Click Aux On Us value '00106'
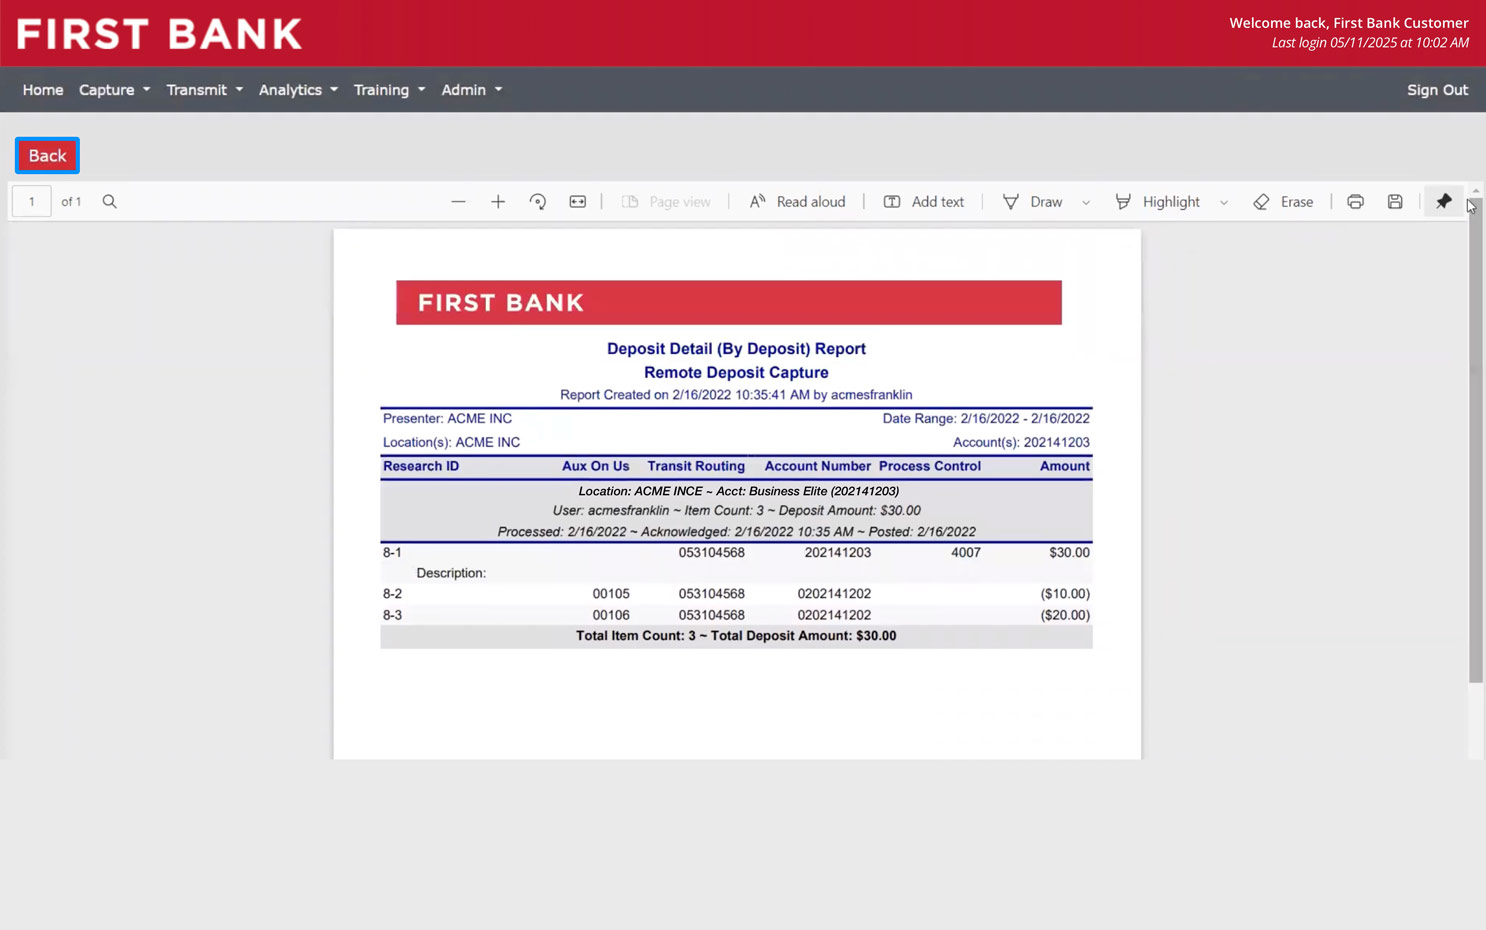This screenshot has width=1486, height=930. (611, 615)
